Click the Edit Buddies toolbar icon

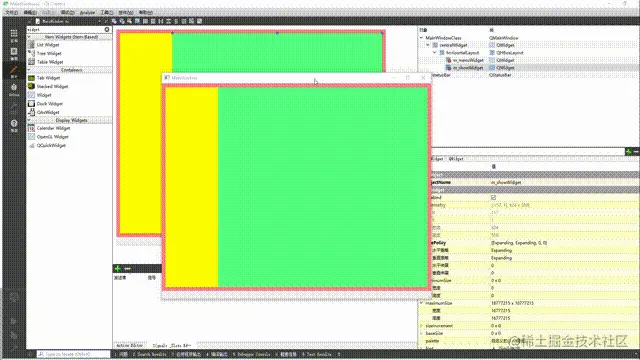(129, 21)
